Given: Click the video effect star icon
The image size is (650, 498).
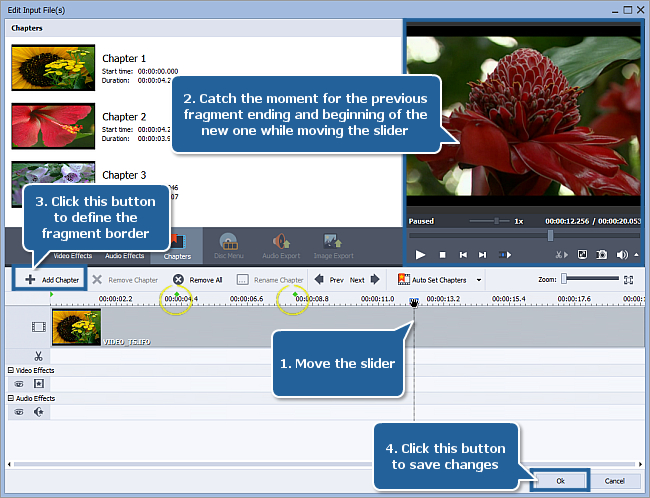Looking at the screenshot, I should point(39,384).
